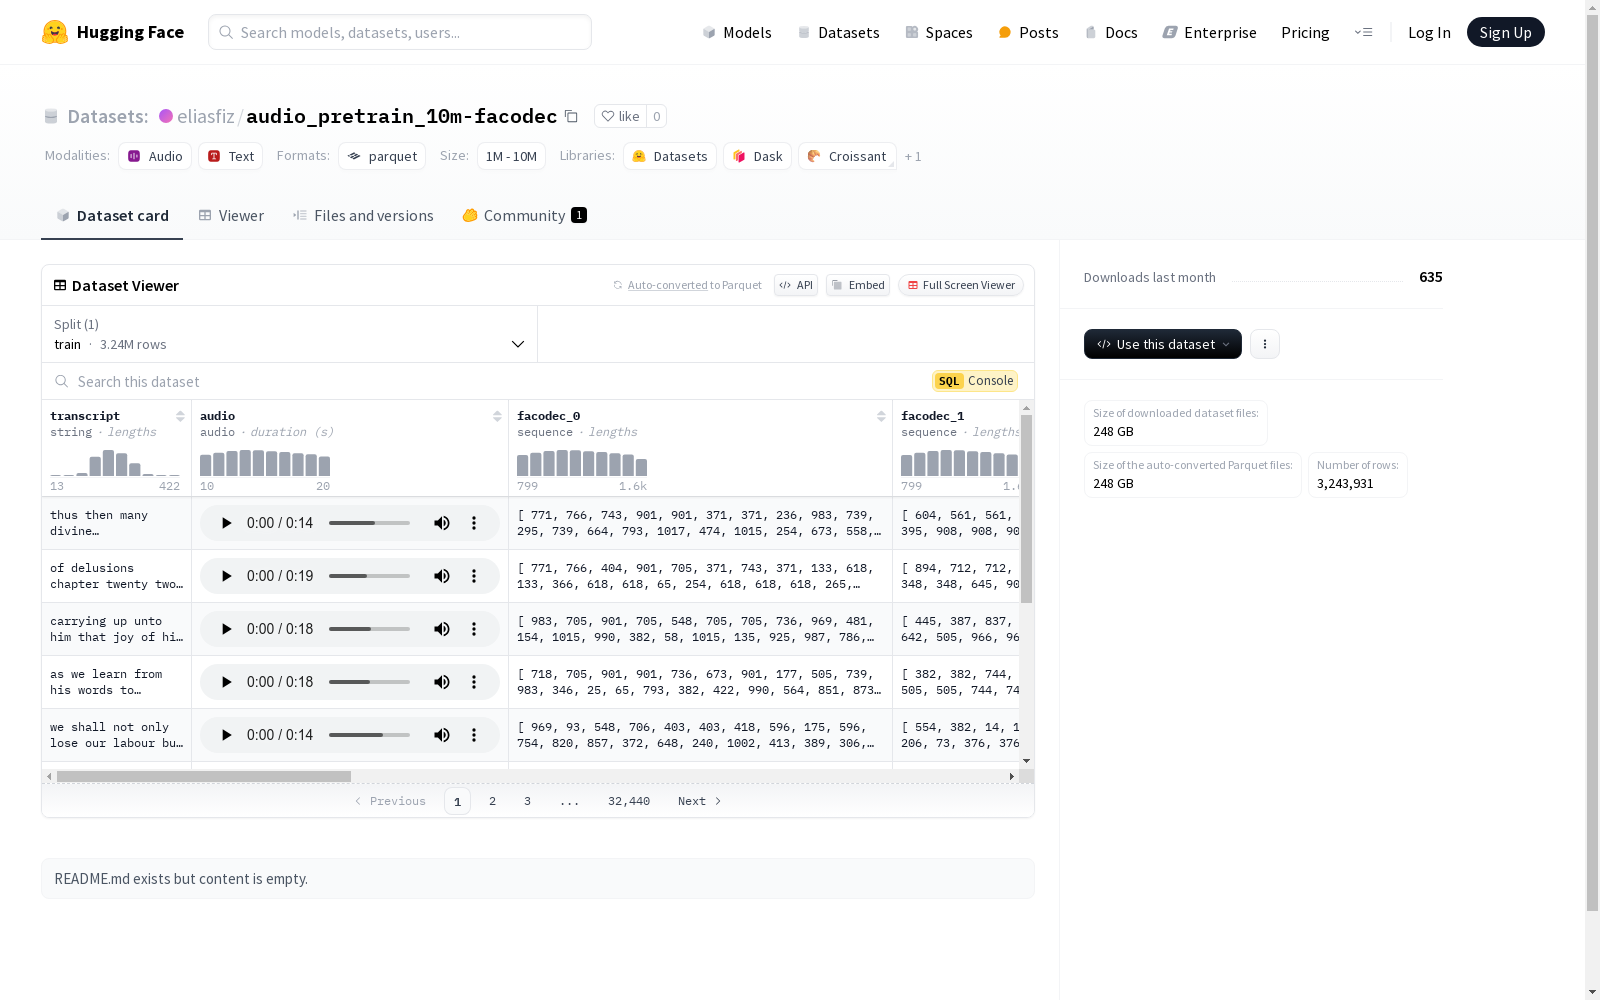The width and height of the screenshot is (1600, 1000).
Task: Go to page 2 of the dataset
Action: [492, 801]
